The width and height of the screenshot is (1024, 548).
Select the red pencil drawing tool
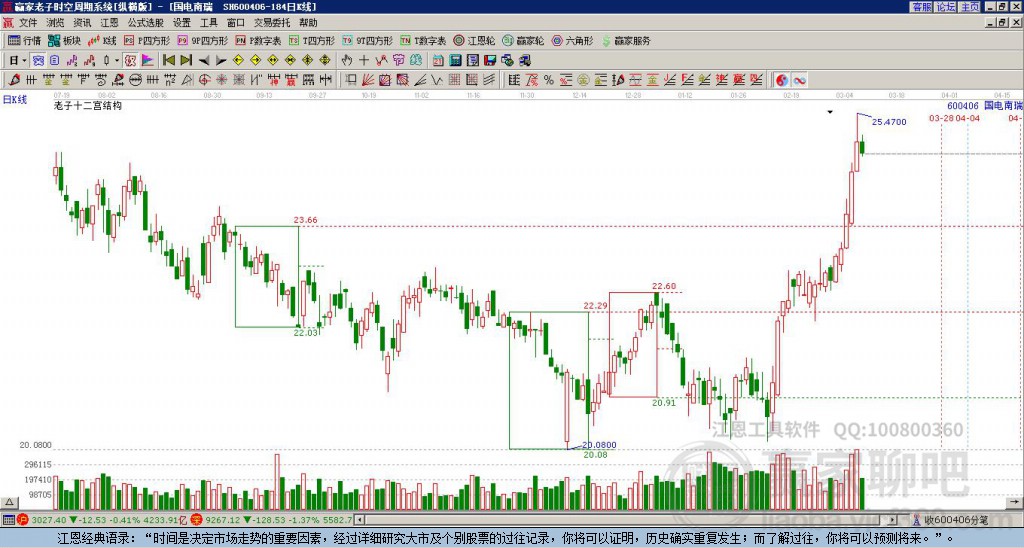(14, 80)
